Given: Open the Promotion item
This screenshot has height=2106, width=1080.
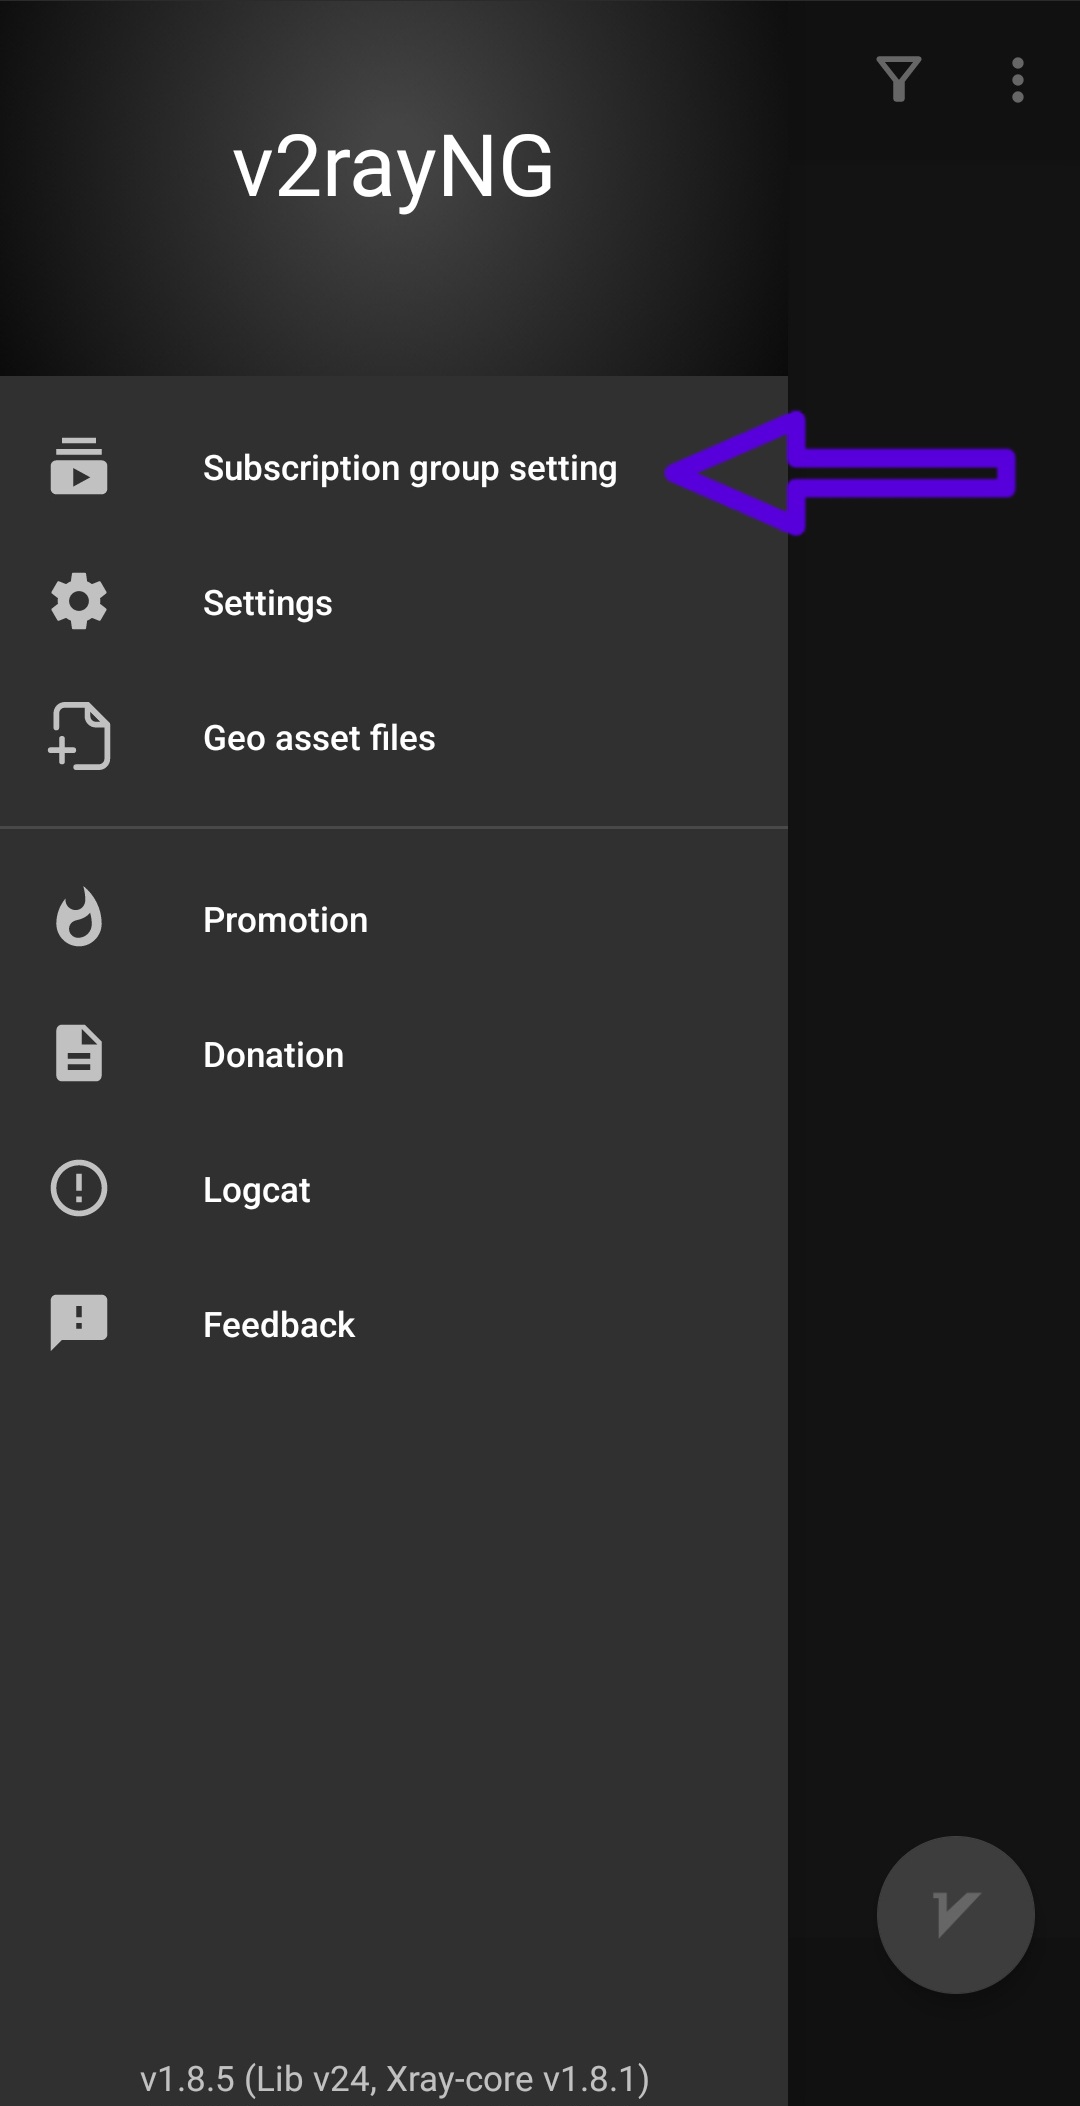Looking at the screenshot, I should 285,920.
